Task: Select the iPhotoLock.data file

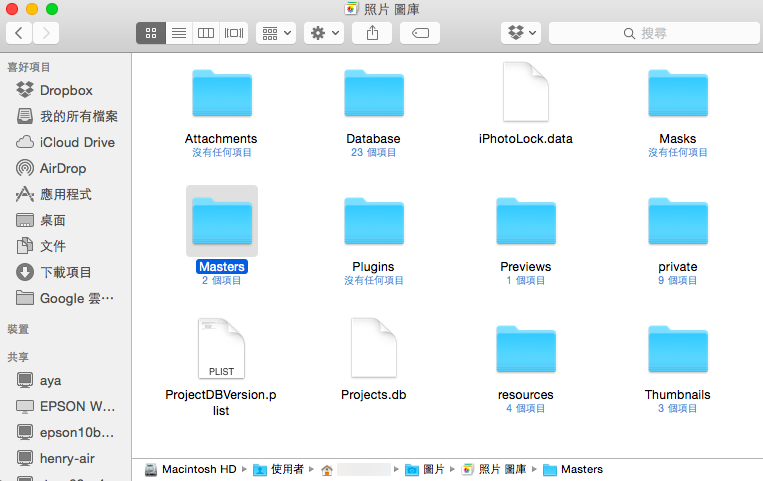Action: tap(526, 92)
